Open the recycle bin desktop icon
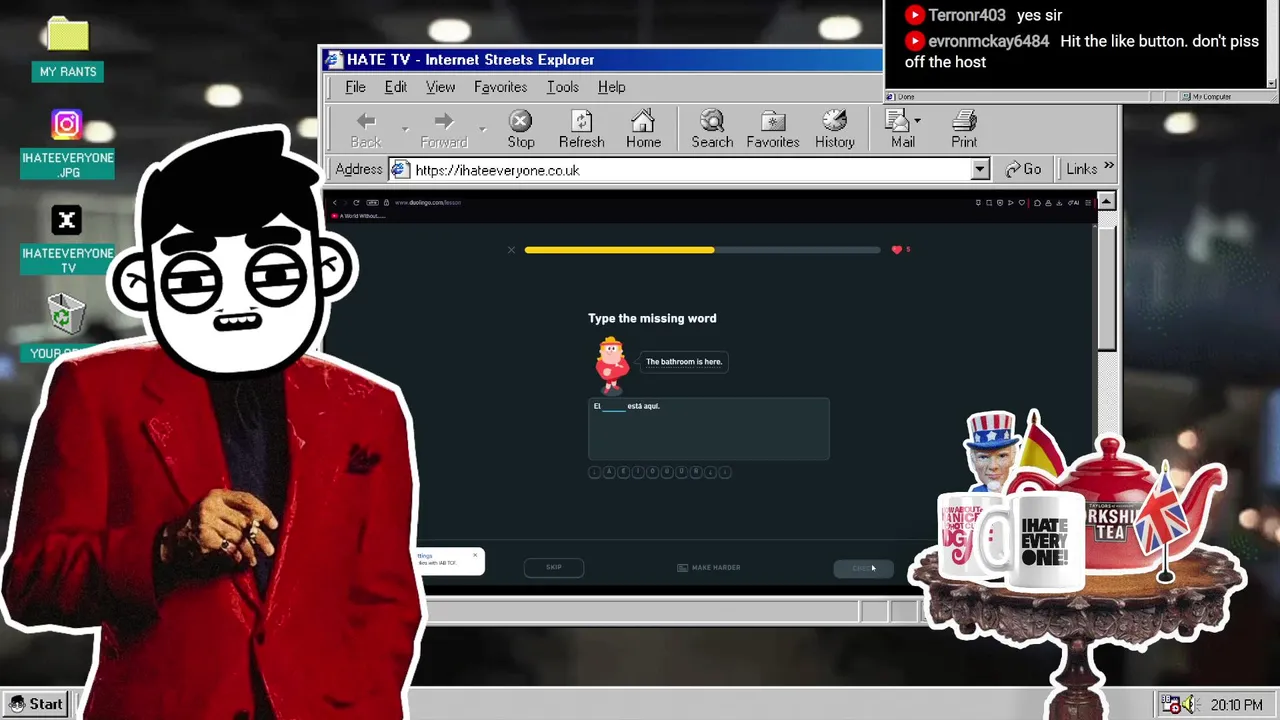This screenshot has height=720, width=1280. coord(66,316)
